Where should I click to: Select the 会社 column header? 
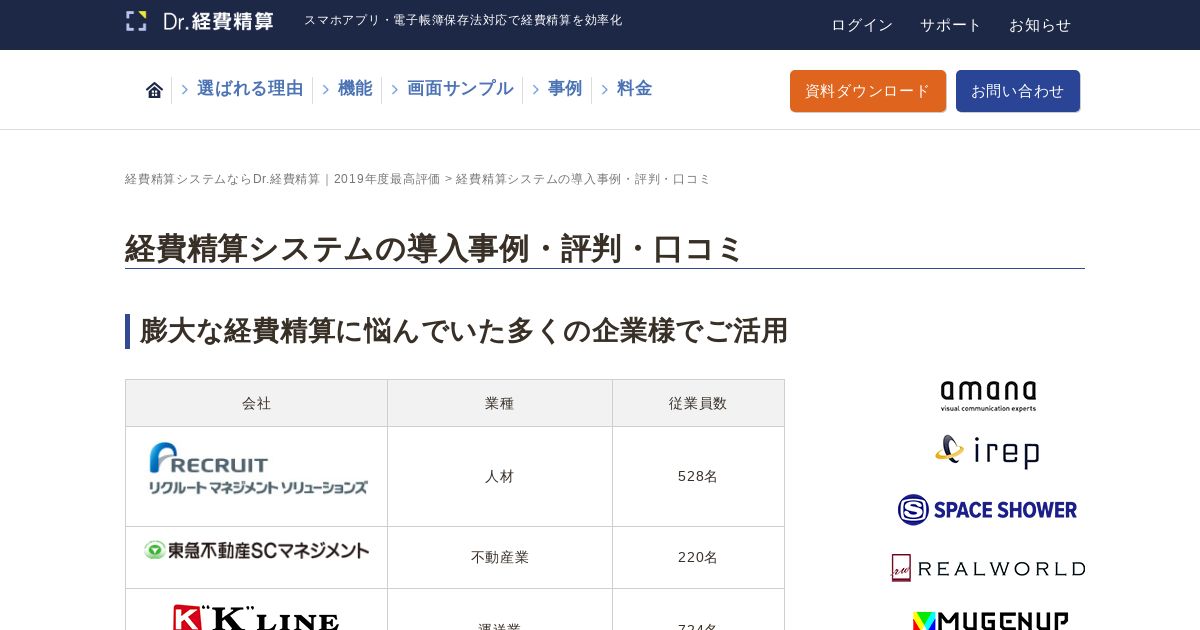pos(257,403)
